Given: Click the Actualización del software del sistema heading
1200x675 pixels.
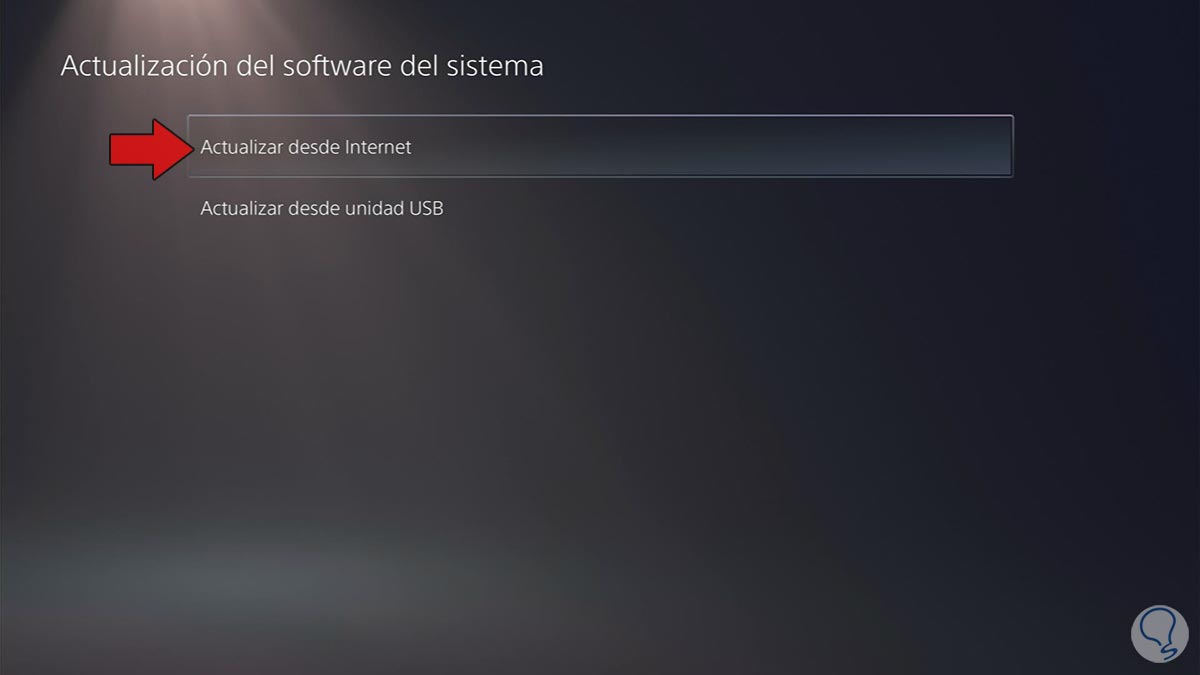Looking at the screenshot, I should click(x=302, y=66).
